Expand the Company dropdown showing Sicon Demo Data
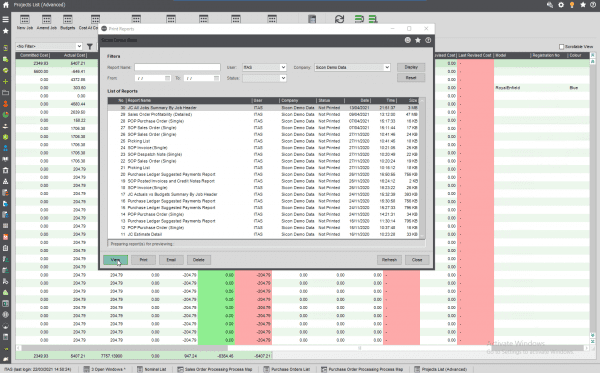Screen dimensions: 600x373 pos(387,67)
